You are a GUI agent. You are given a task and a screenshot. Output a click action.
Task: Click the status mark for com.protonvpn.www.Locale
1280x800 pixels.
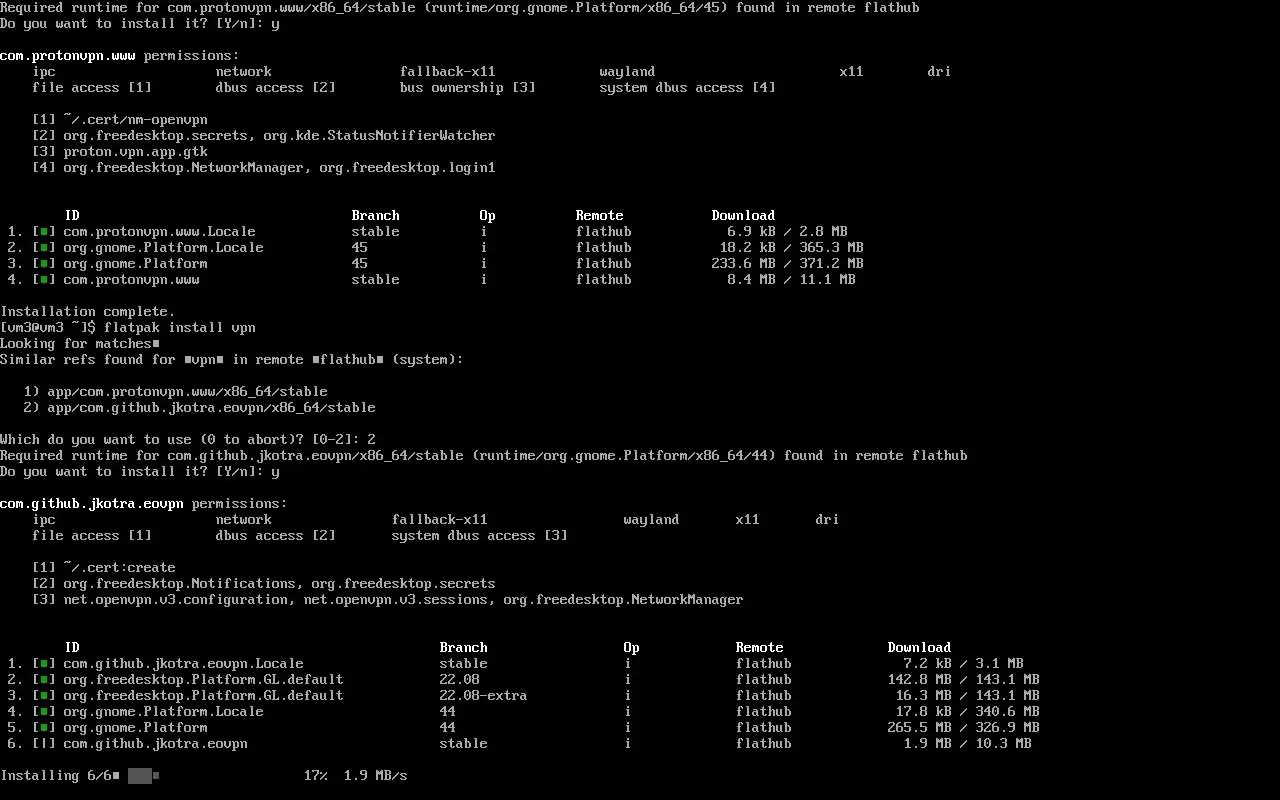[44, 232]
